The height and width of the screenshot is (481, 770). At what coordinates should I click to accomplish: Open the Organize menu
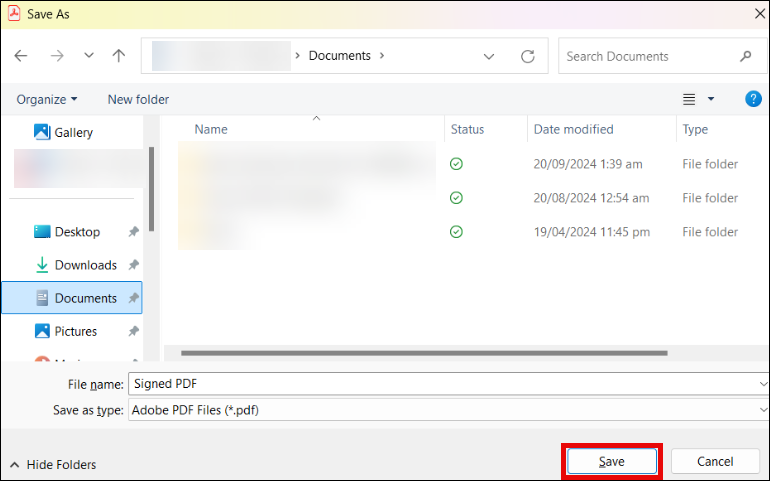coord(46,99)
